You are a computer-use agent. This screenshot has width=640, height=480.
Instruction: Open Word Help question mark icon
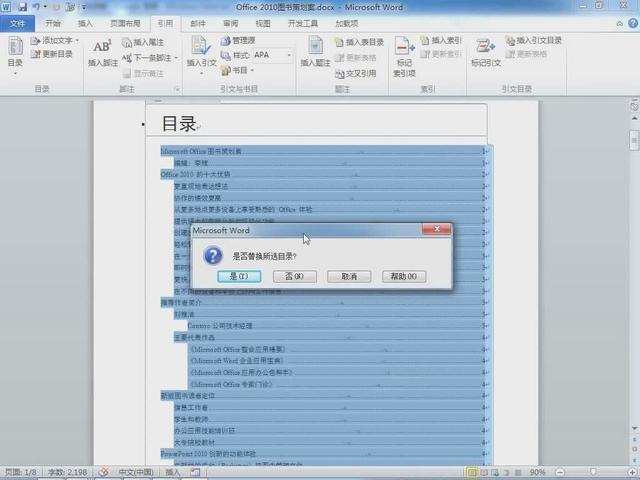pos(633,24)
